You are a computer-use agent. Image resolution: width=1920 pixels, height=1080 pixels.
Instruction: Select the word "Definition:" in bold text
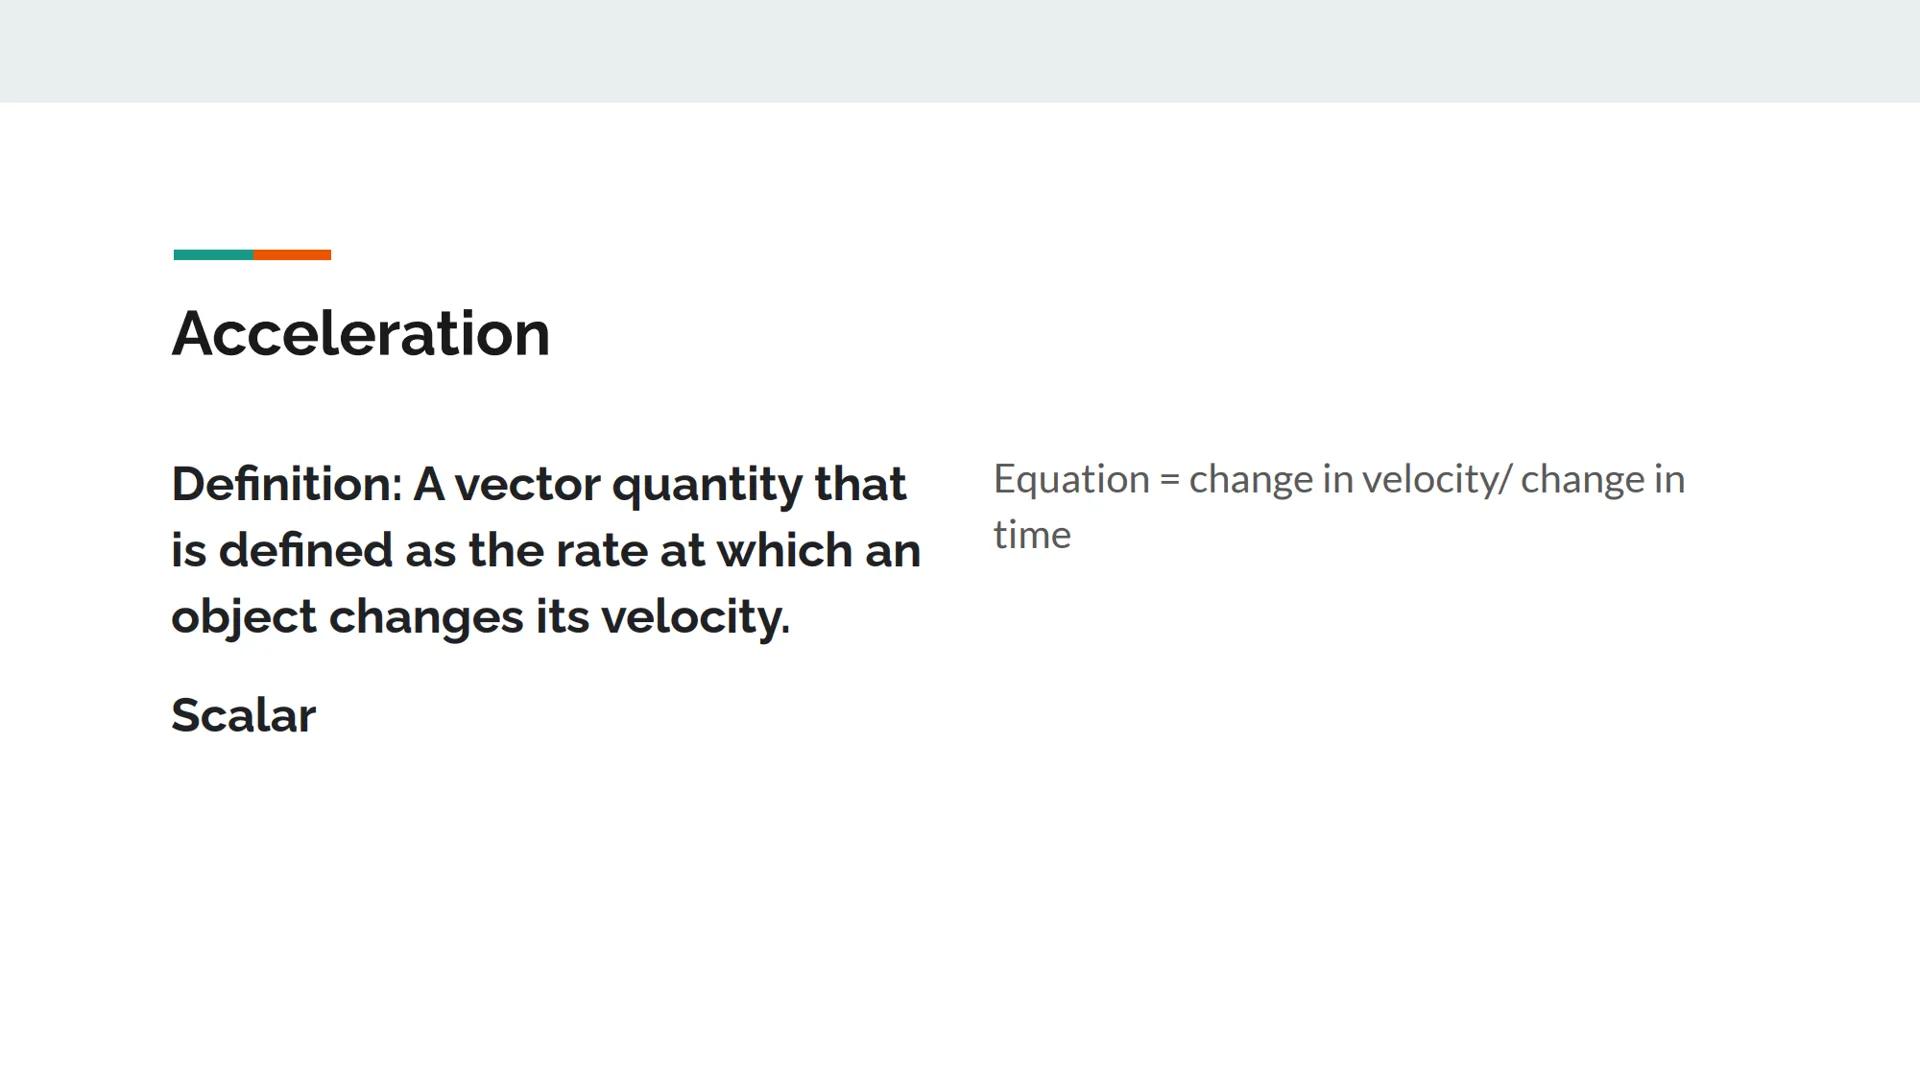click(x=287, y=485)
